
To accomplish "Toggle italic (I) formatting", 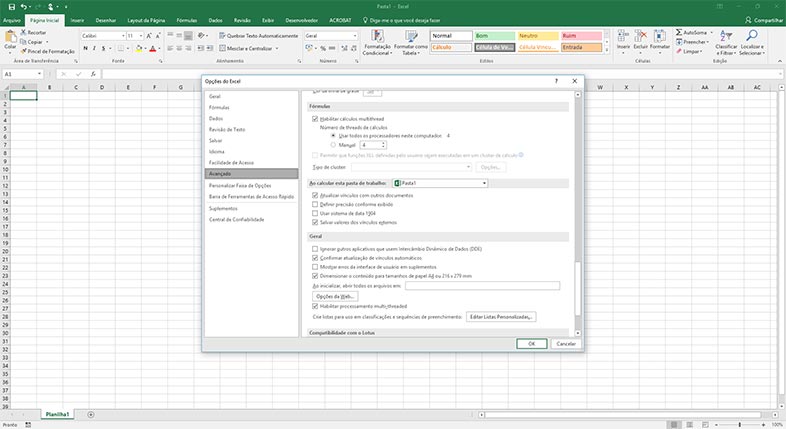I will pyautogui.click(x=94, y=48).
